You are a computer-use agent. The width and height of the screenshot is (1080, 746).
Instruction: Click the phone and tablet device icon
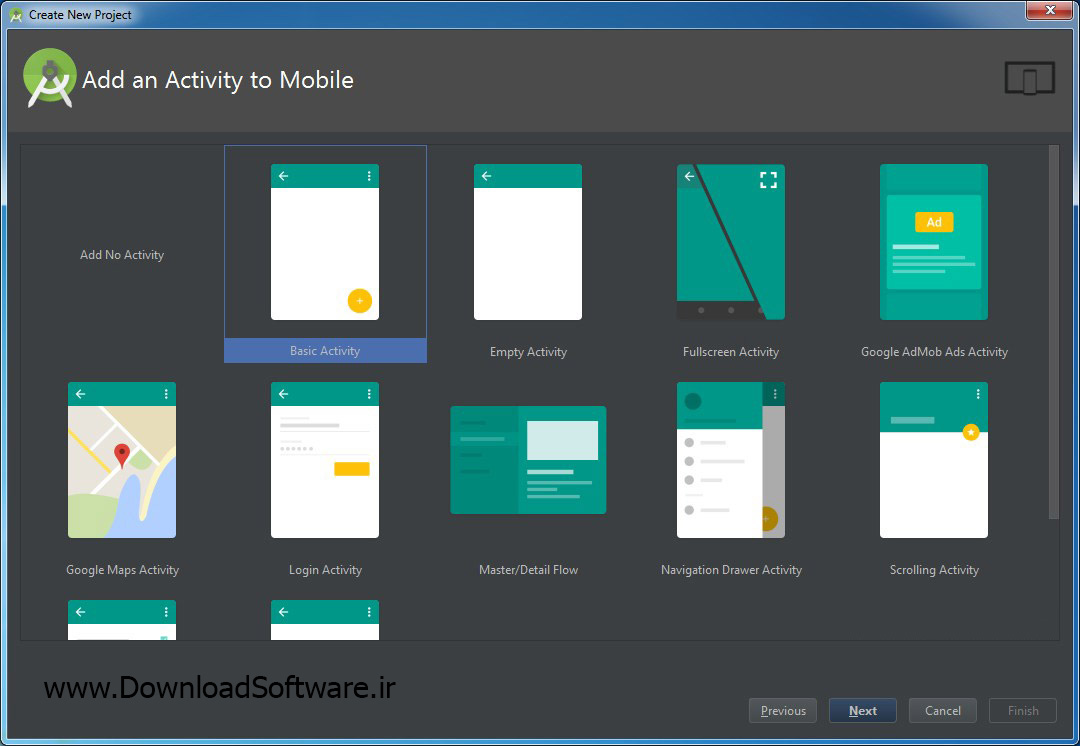[x=1030, y=78]
